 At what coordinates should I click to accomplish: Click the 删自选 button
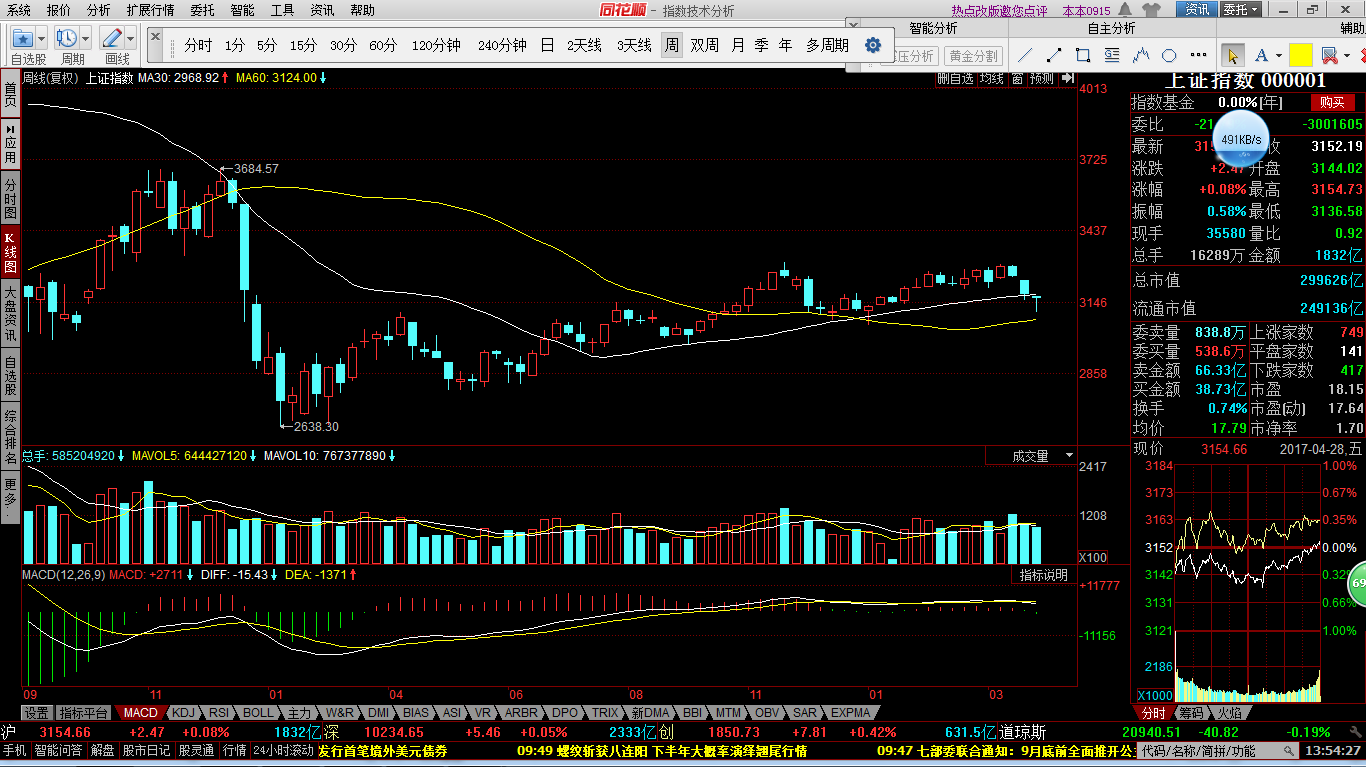point(955,78)
